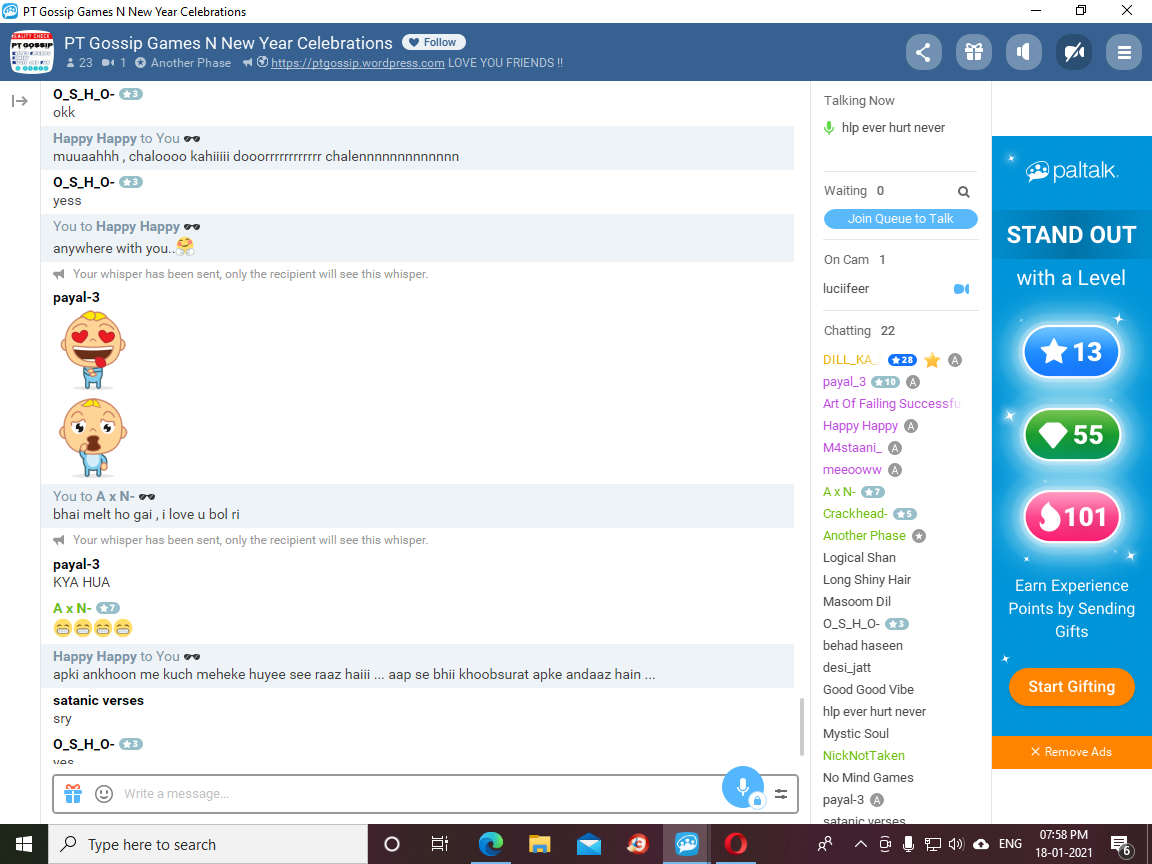
Task: Open Microsoft Edge from taskbar
Action: point(490,844)
